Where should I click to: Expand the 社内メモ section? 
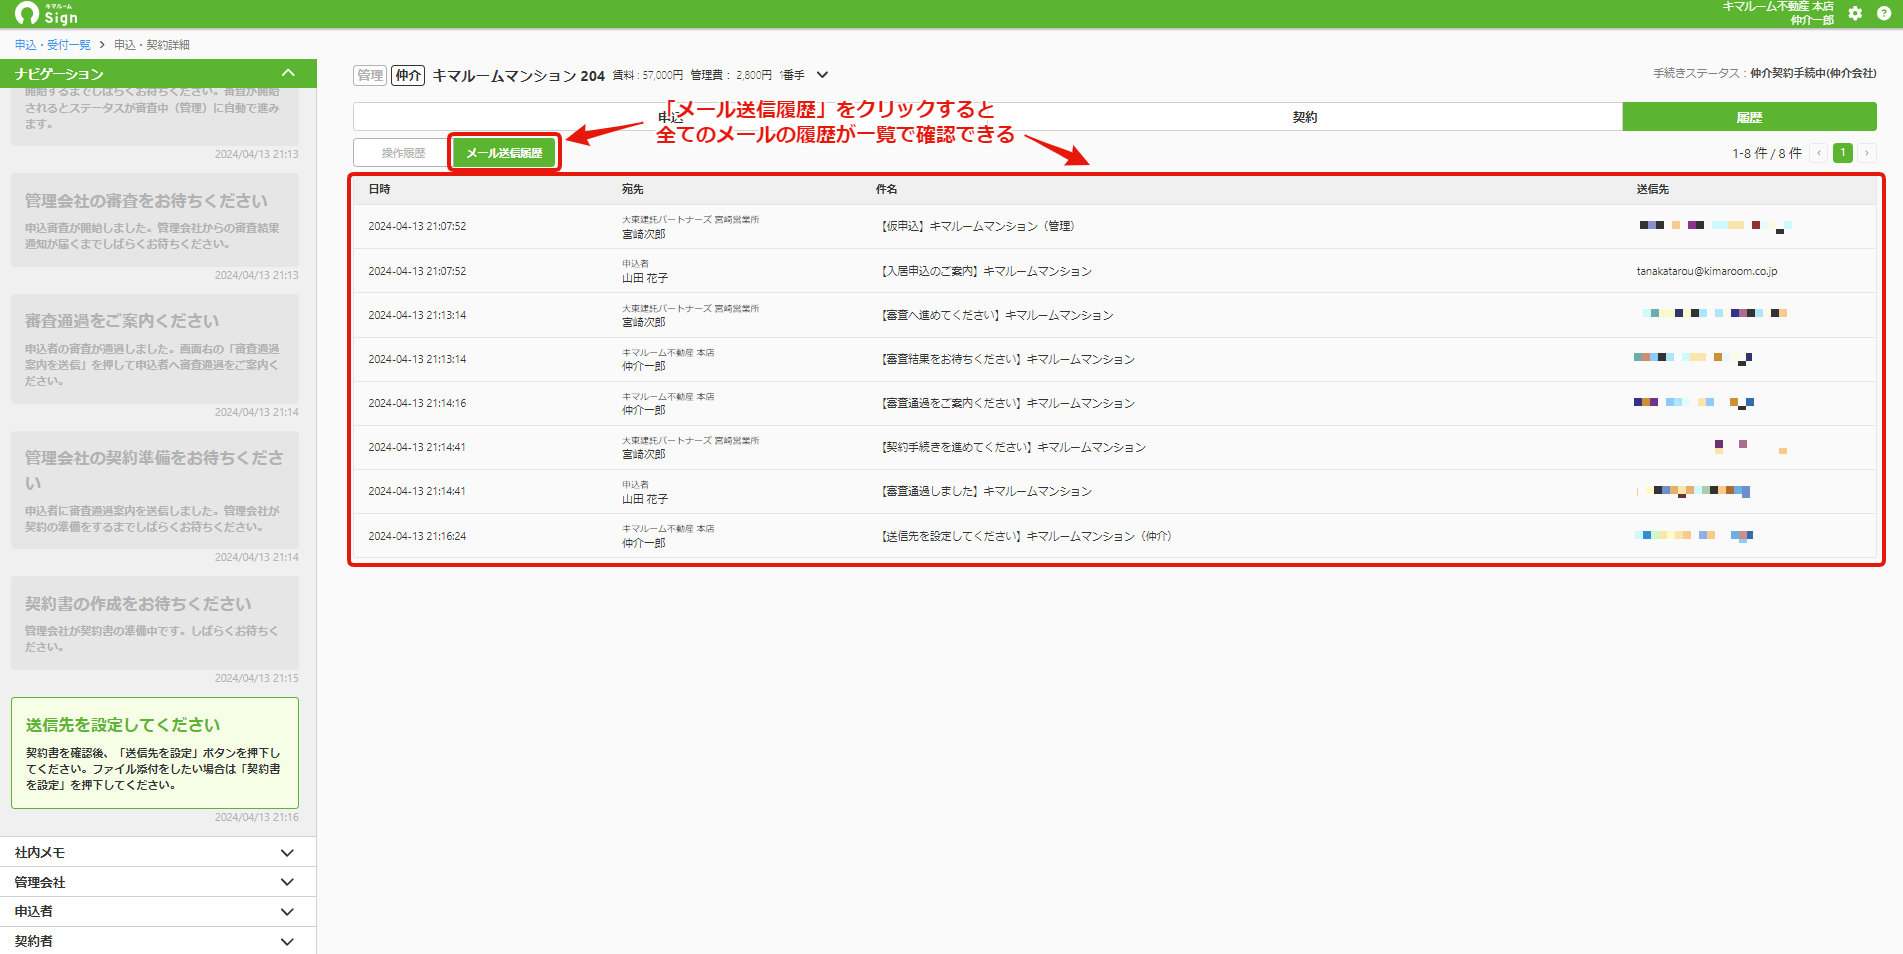tap(158, 852)
